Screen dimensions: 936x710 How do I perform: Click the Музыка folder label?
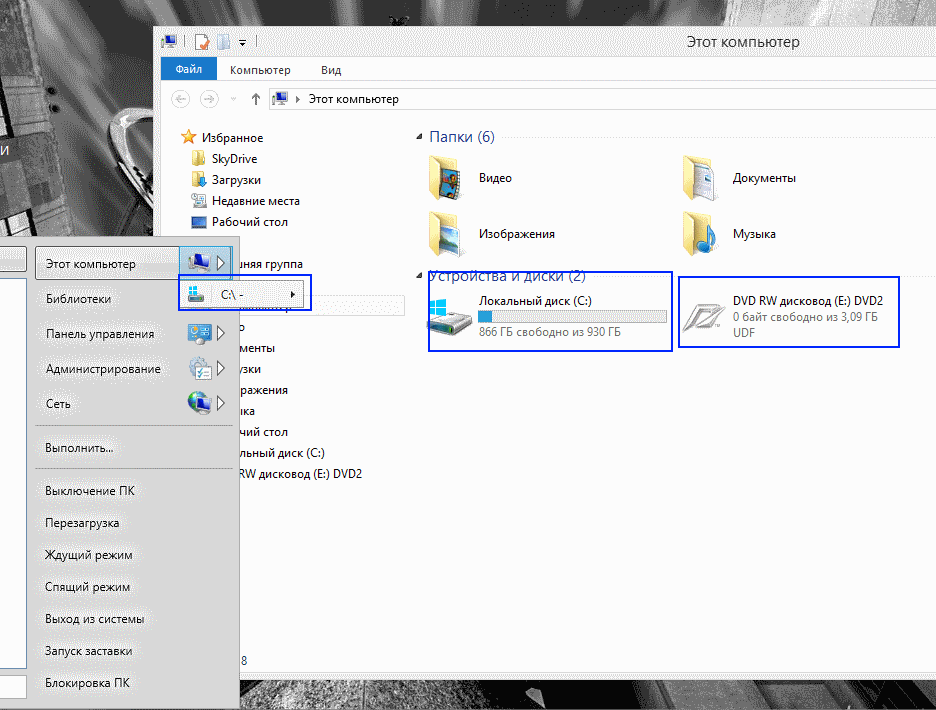tap(754, 234)
